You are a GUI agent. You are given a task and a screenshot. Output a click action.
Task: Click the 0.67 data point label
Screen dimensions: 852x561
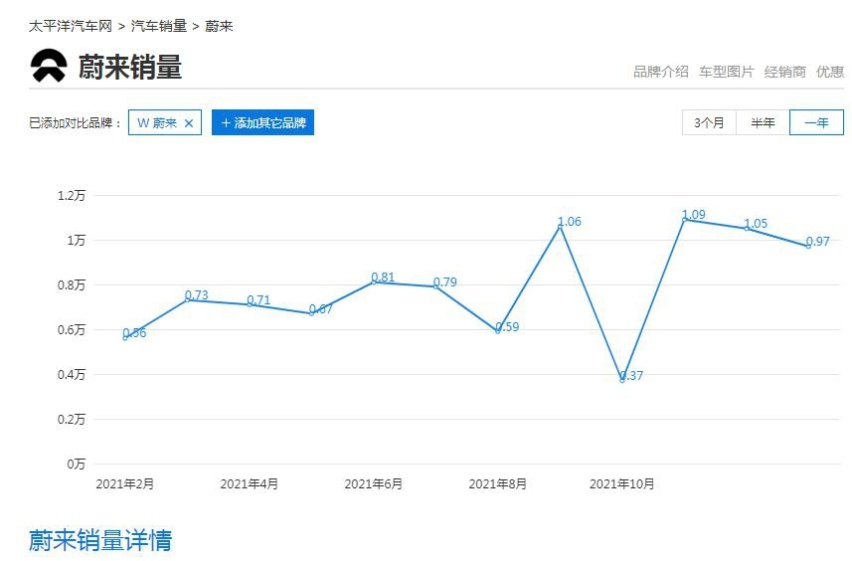[321, 309]
